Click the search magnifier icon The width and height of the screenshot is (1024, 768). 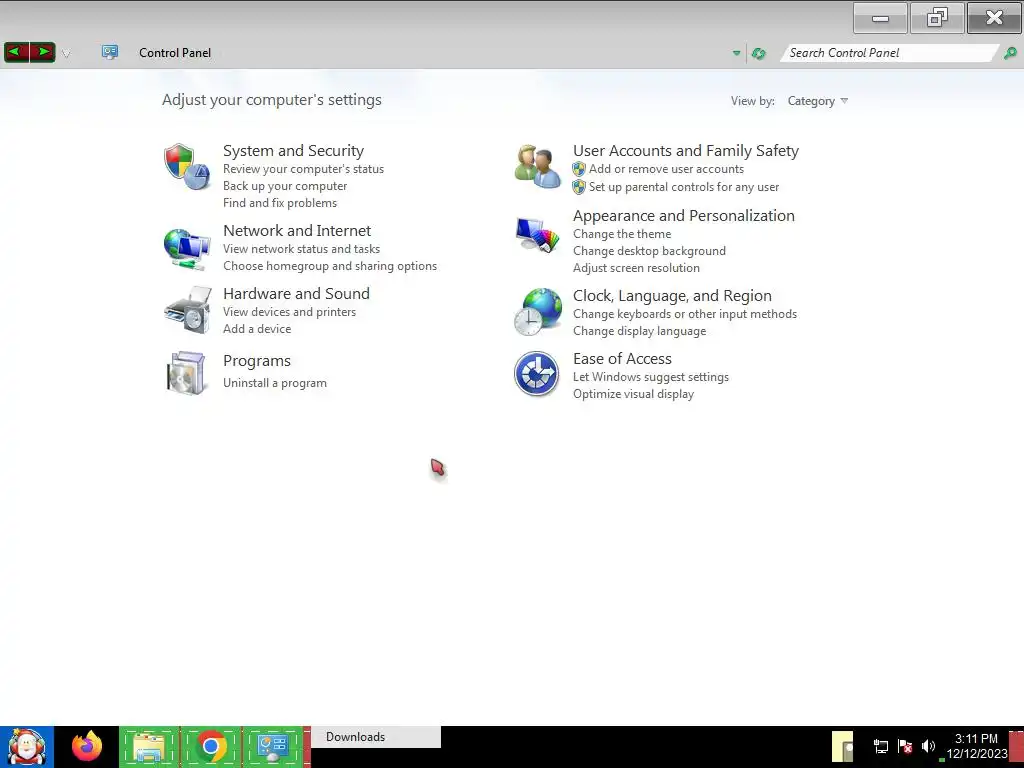pyautogui.click(x=1010, y=53)
